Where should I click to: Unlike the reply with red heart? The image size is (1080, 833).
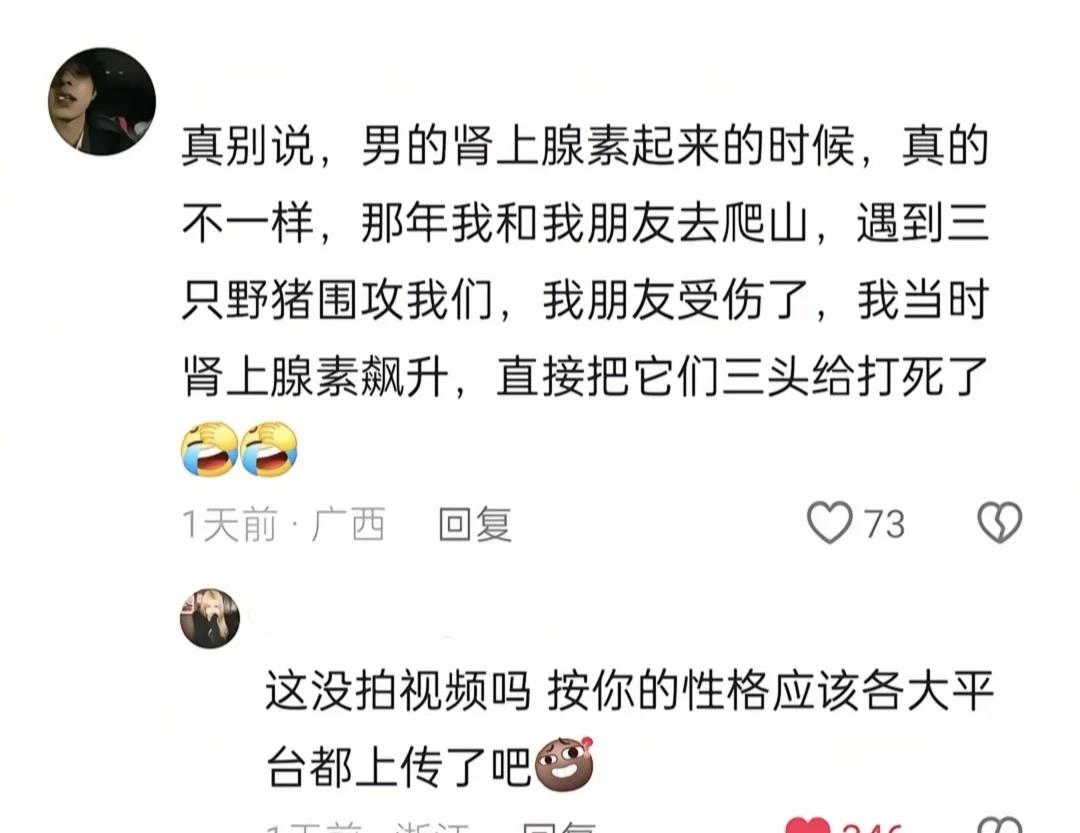click(808, 825)
